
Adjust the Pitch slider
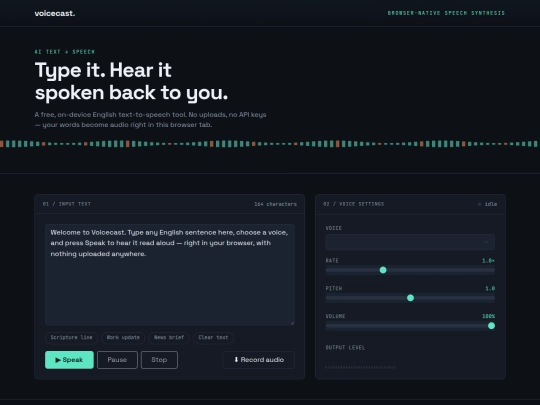(410, 298)
